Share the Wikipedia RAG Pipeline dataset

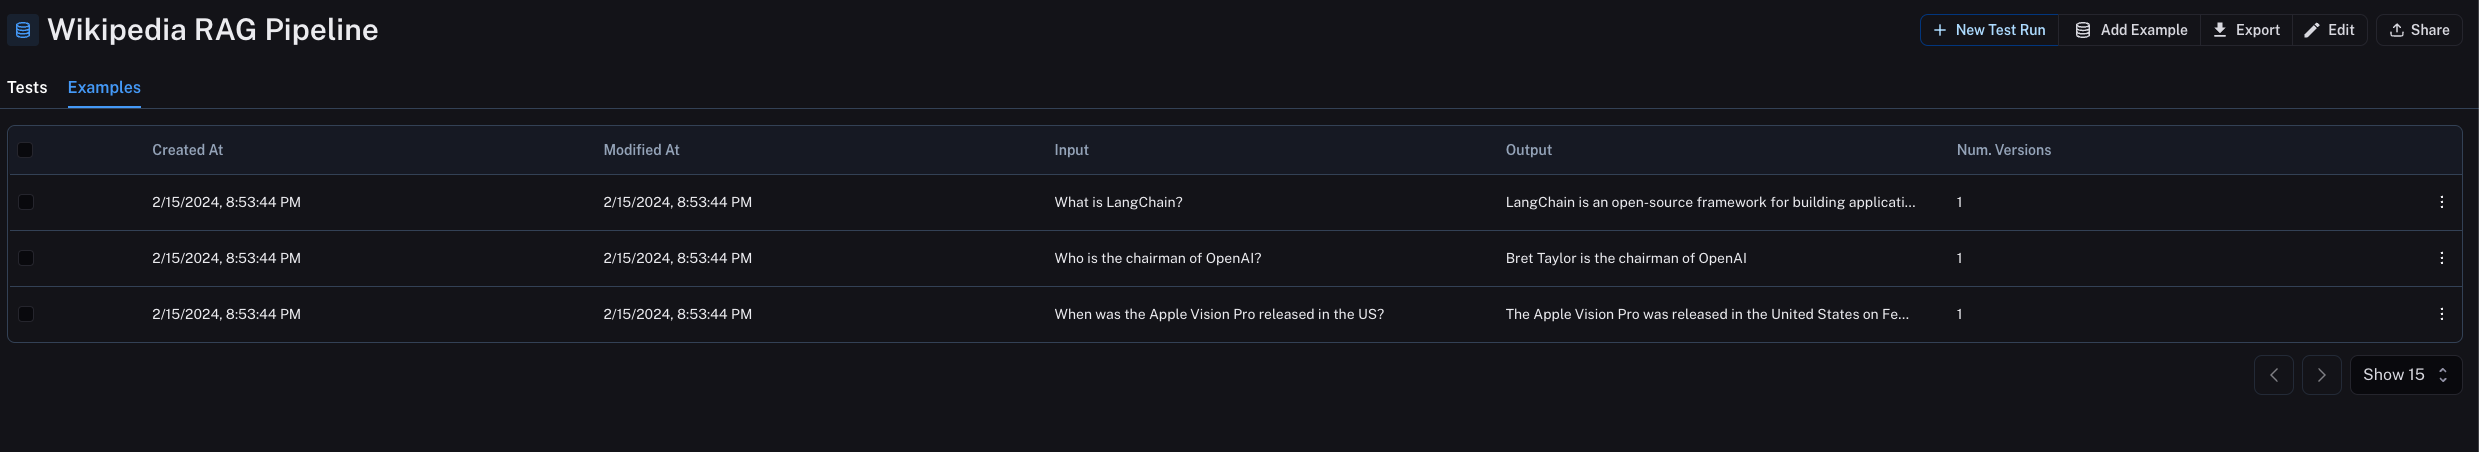click(x=2419, y=30)
